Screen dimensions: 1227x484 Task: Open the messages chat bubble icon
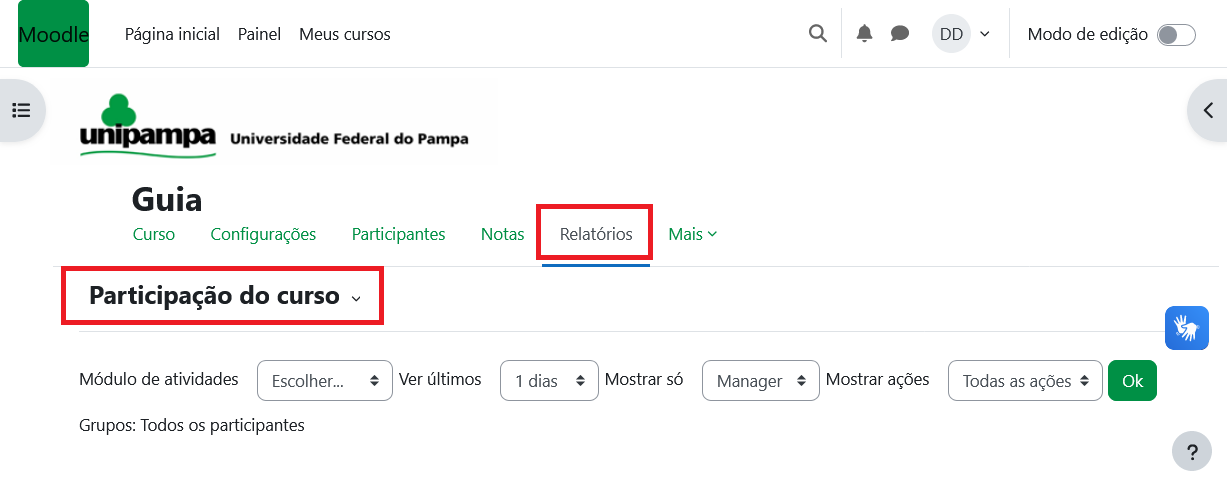(x=900, y=34)
